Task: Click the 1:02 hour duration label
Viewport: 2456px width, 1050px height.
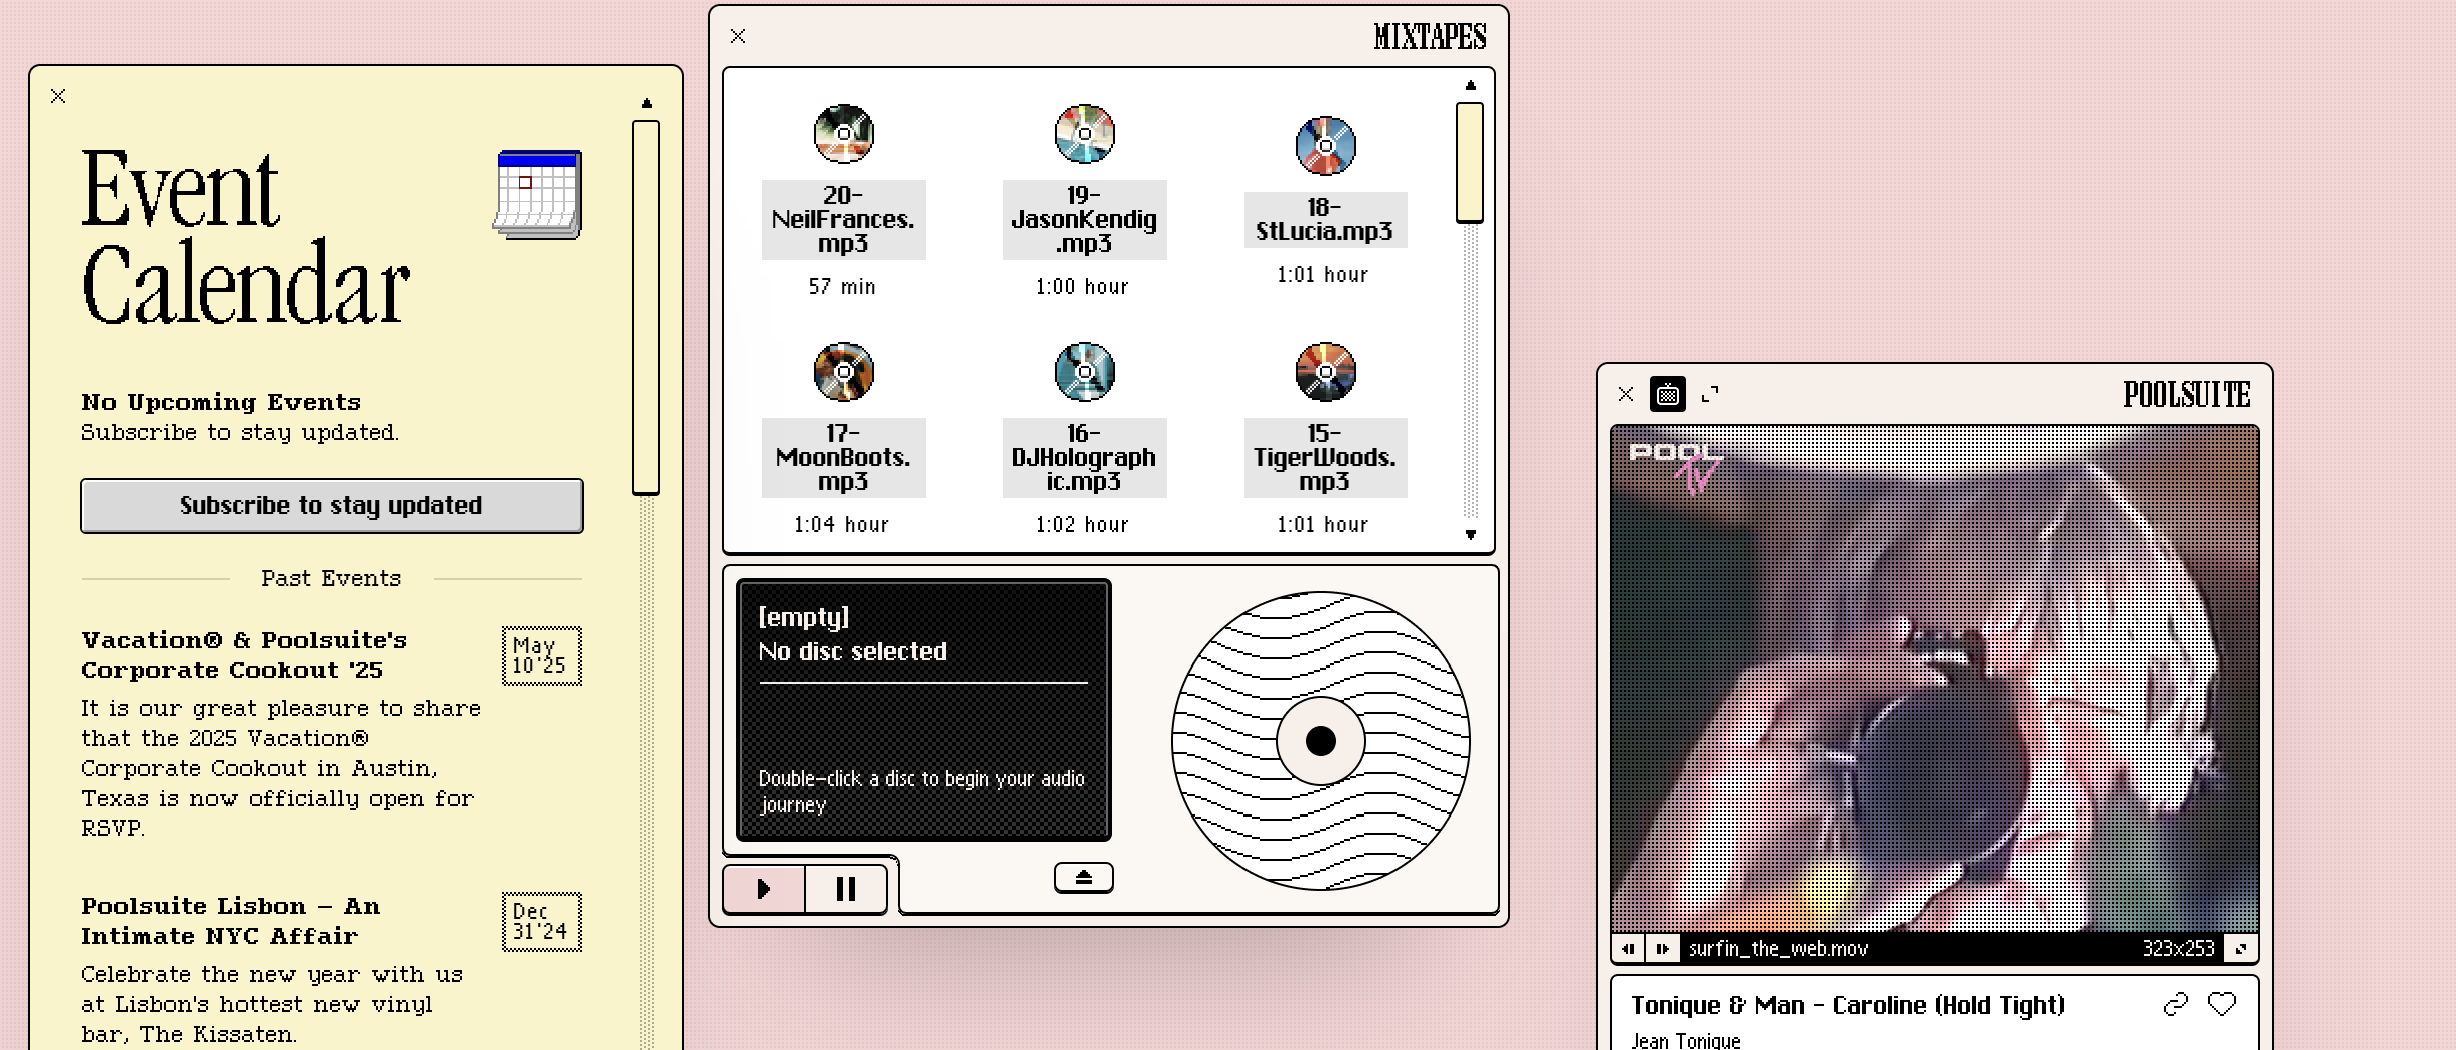Action: [1082, 525]
